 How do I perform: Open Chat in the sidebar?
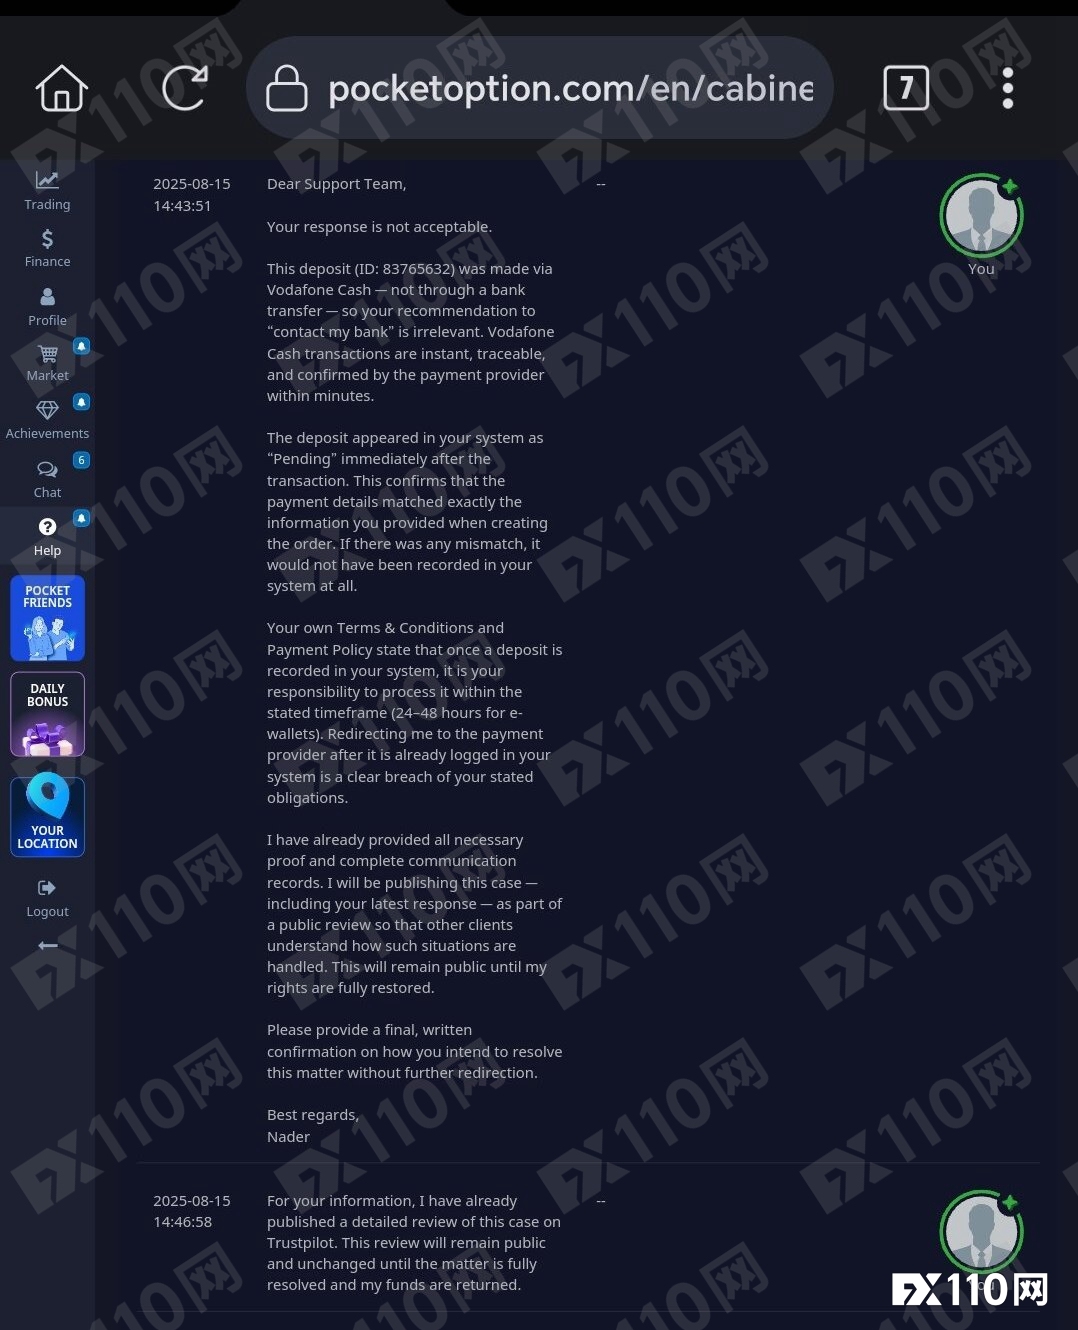[x=47, y=480]
